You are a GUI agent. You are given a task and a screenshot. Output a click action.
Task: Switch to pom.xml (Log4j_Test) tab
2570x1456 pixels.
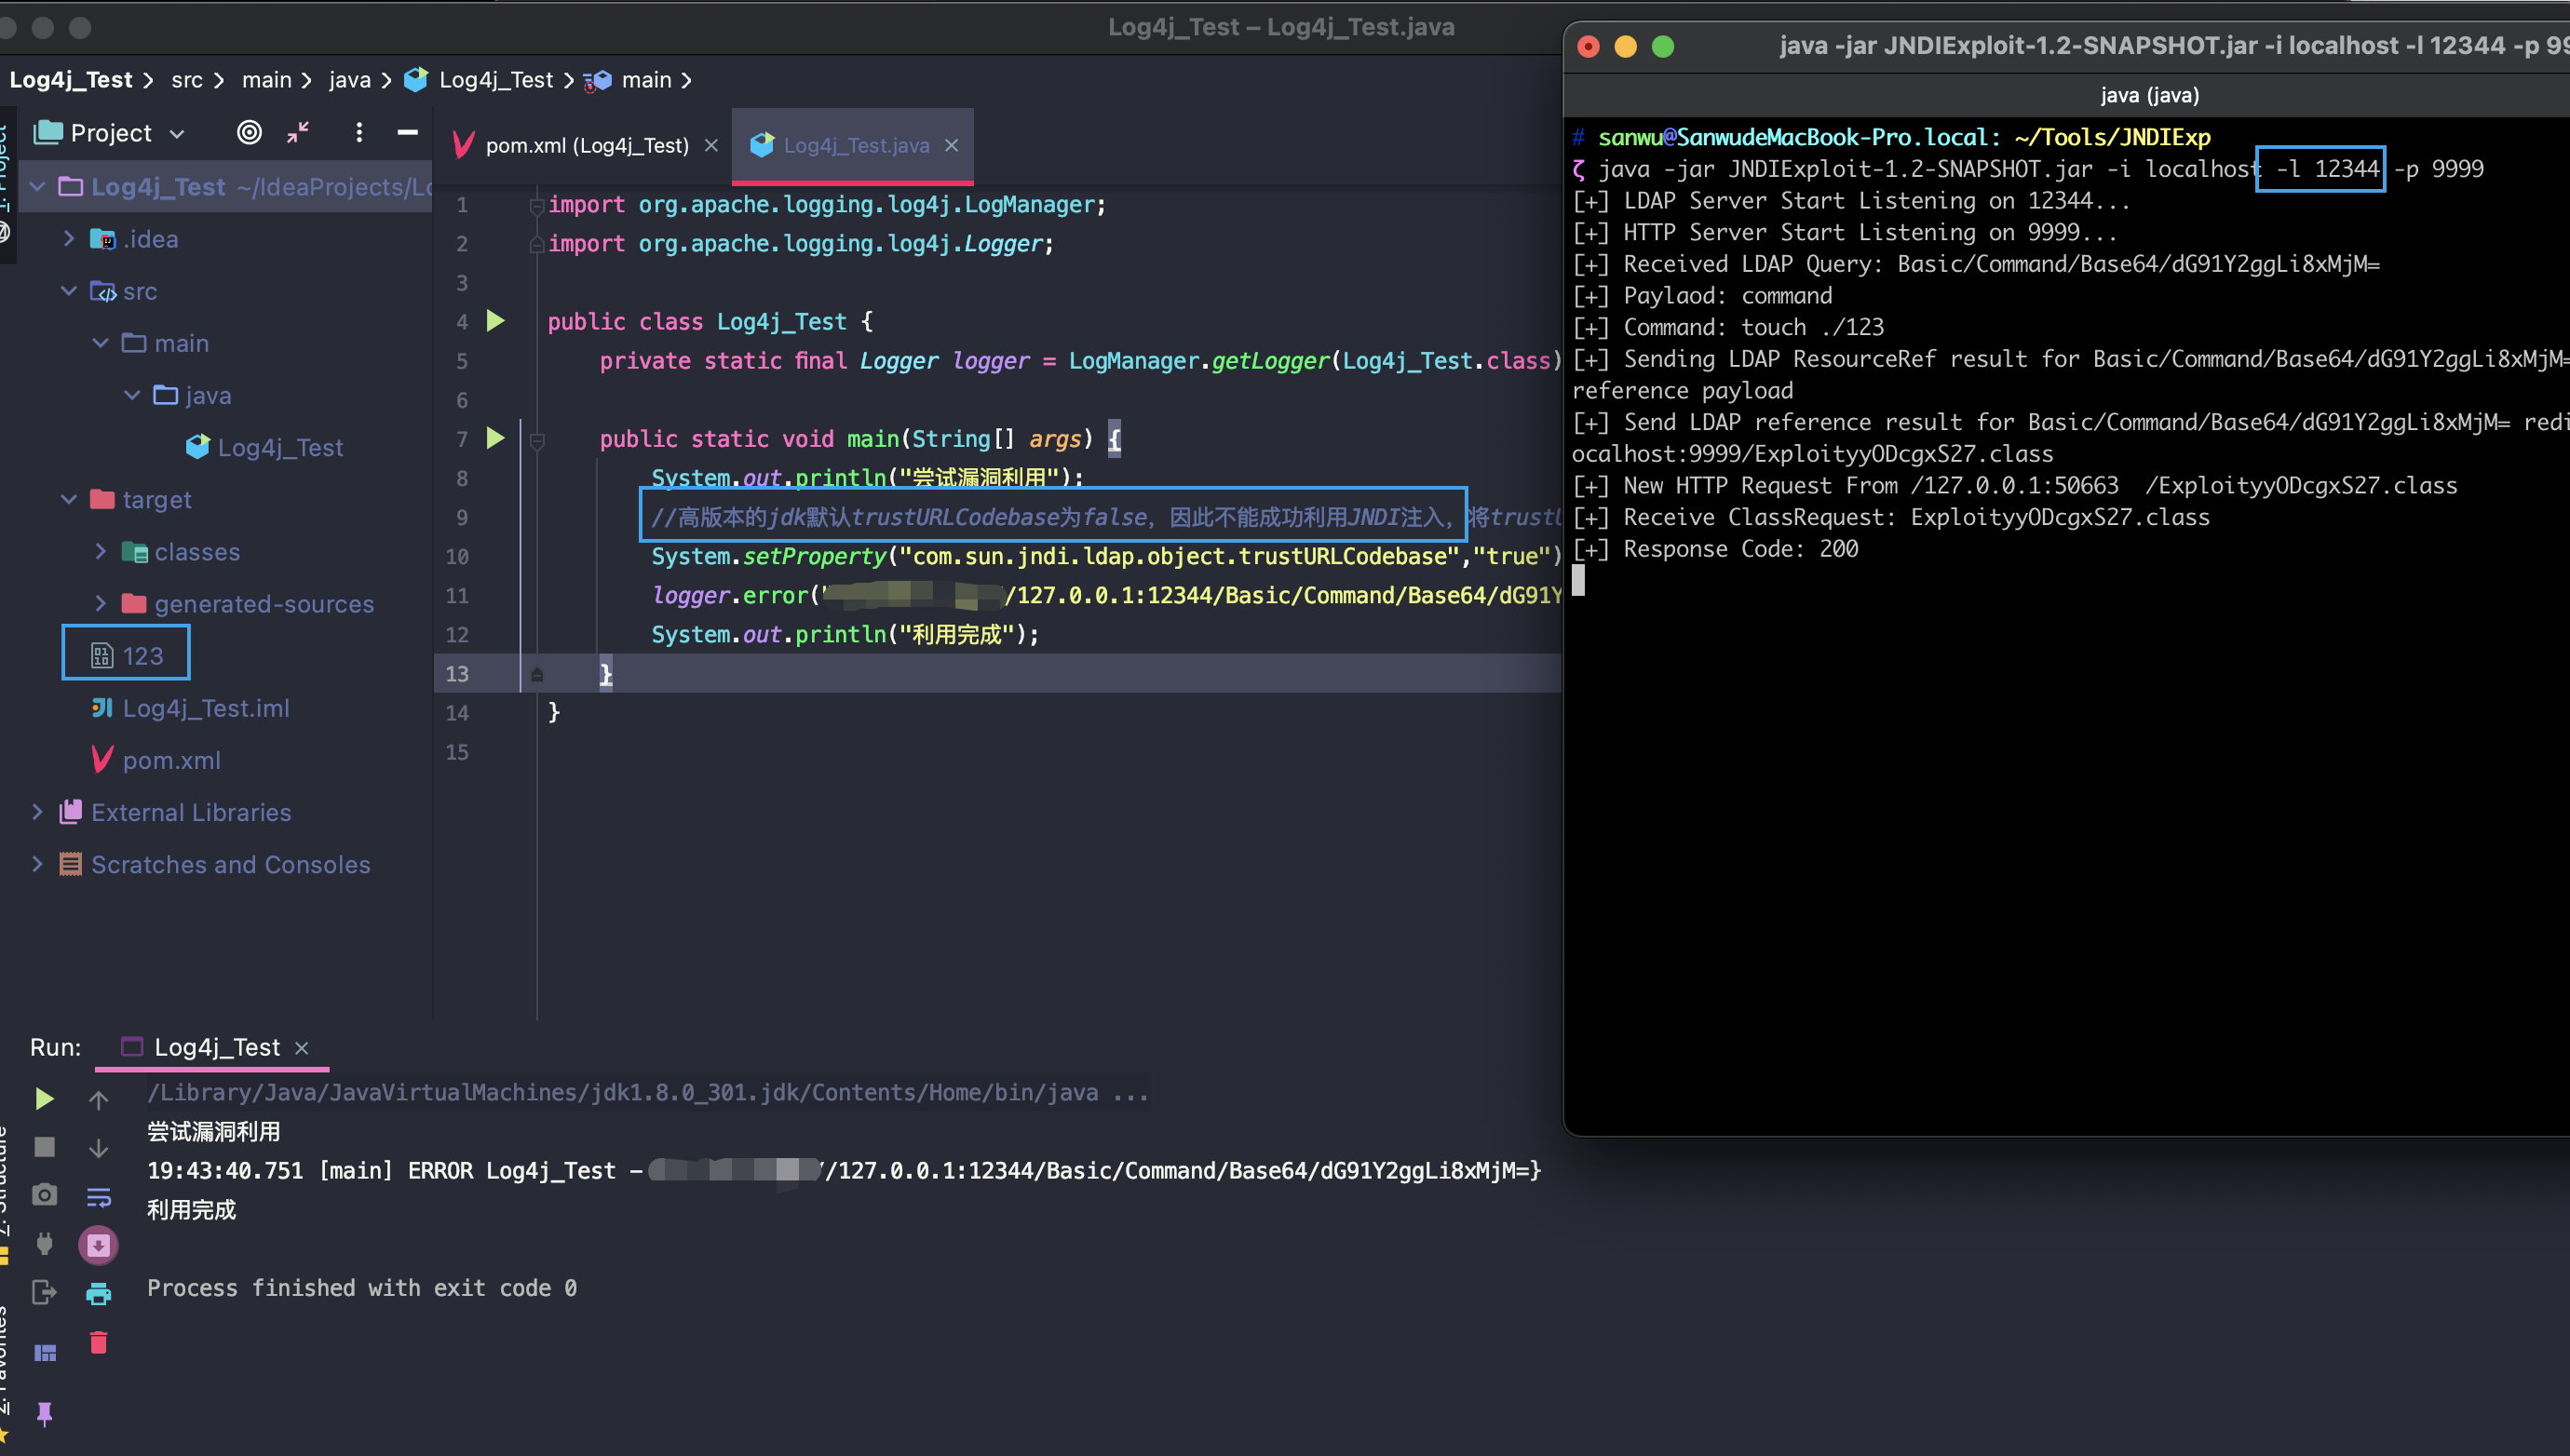pos(586,145)
